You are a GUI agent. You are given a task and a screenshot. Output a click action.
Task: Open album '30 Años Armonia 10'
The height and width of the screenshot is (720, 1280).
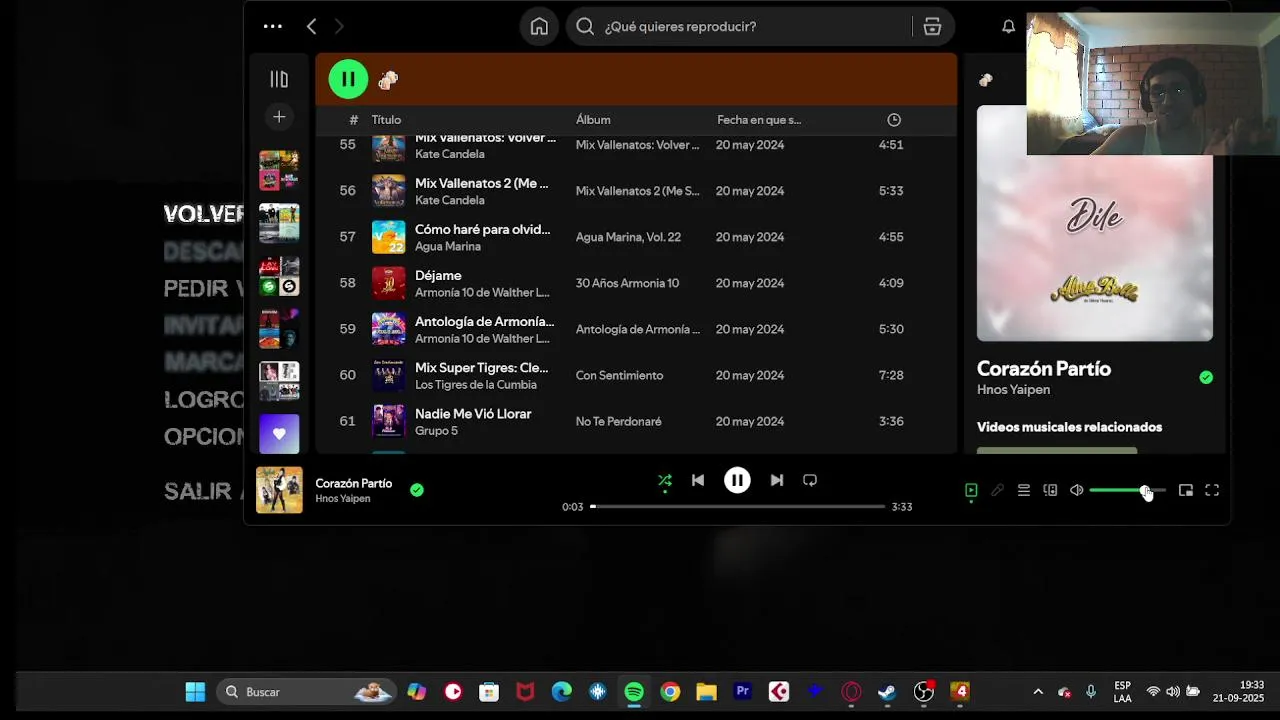click(627, 283)
